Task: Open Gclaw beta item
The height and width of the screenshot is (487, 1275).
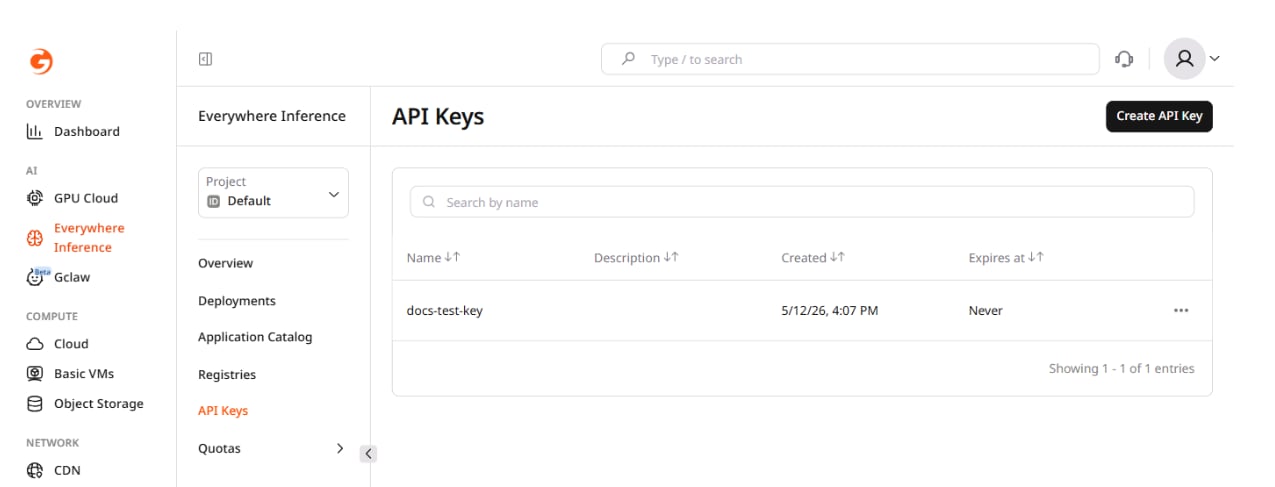Action: [59, 277]
